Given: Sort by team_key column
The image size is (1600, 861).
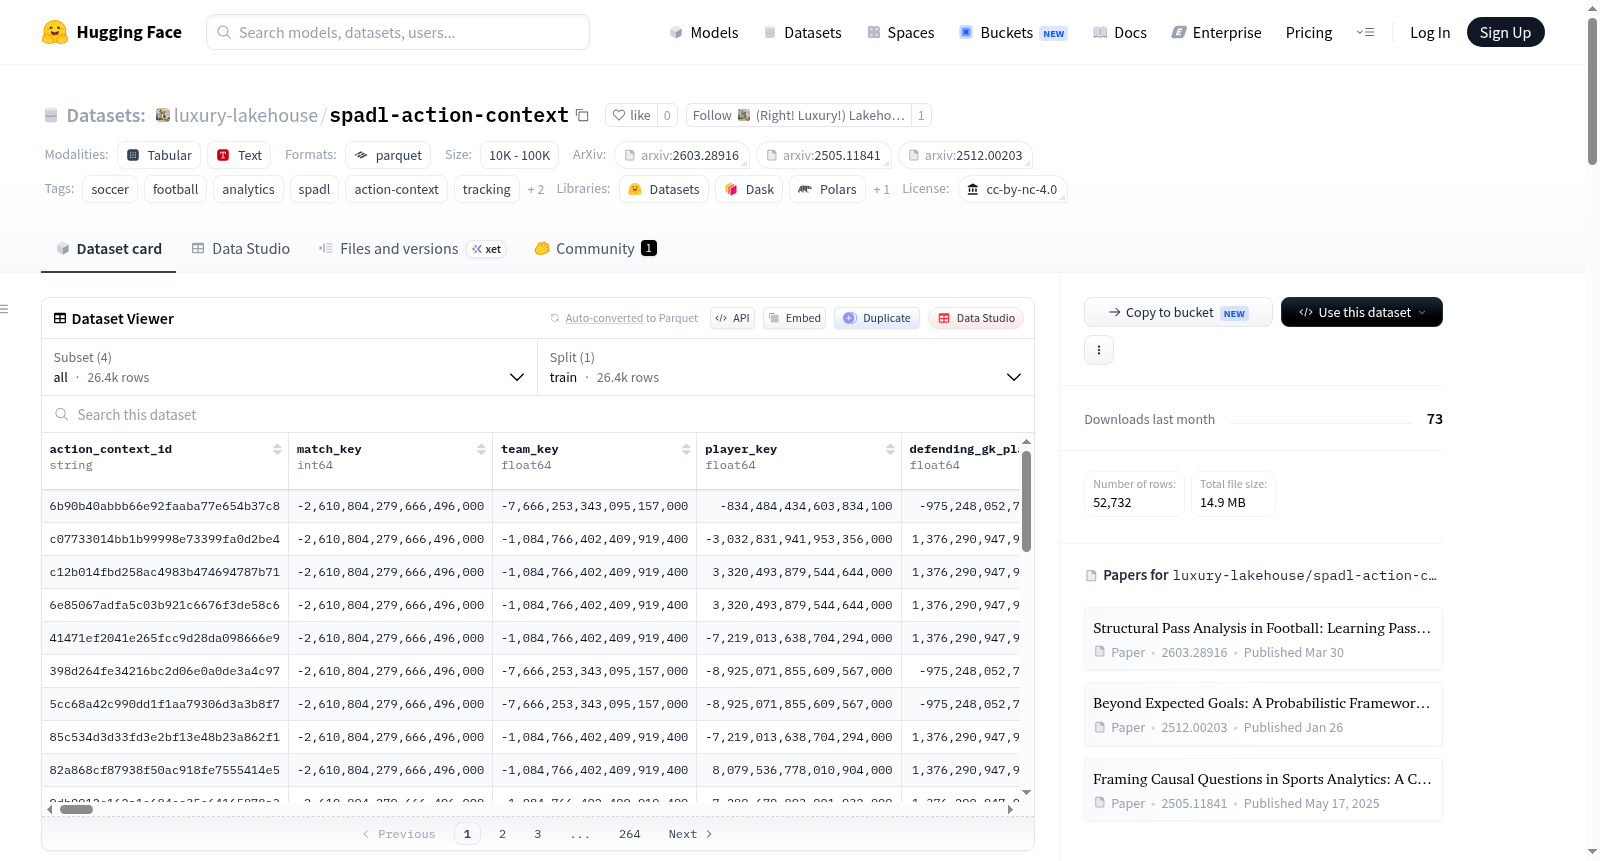Looking at the screenshot, I should tap(686, 450).
